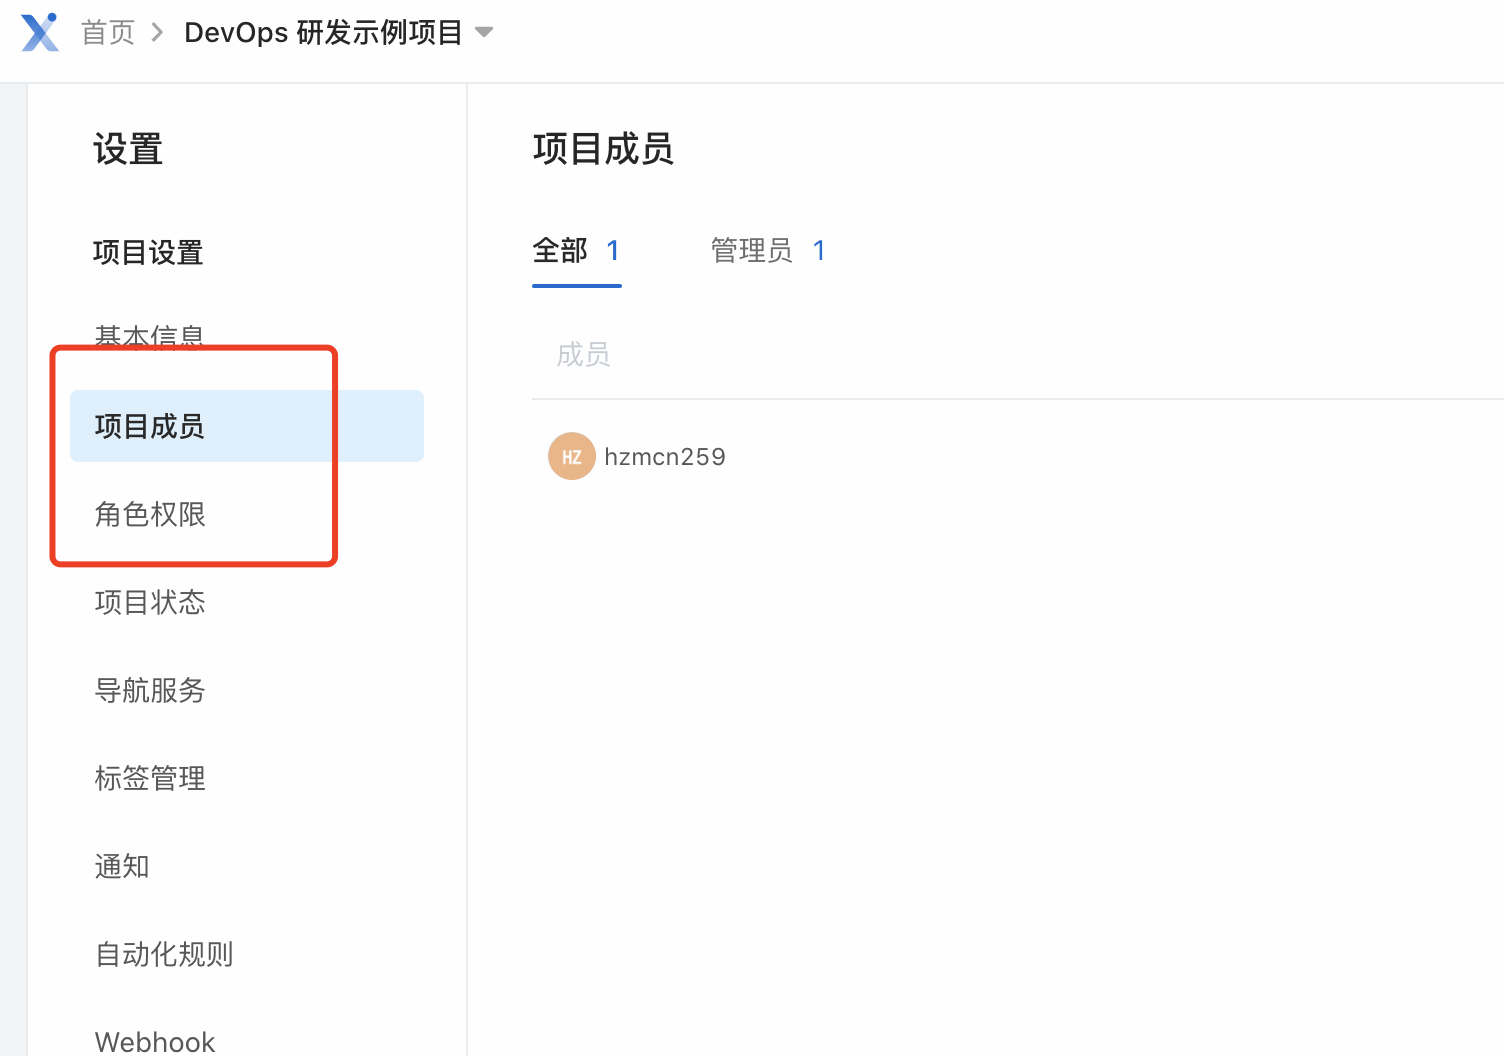Open 导航服务 settings

[x=150, y=690]
